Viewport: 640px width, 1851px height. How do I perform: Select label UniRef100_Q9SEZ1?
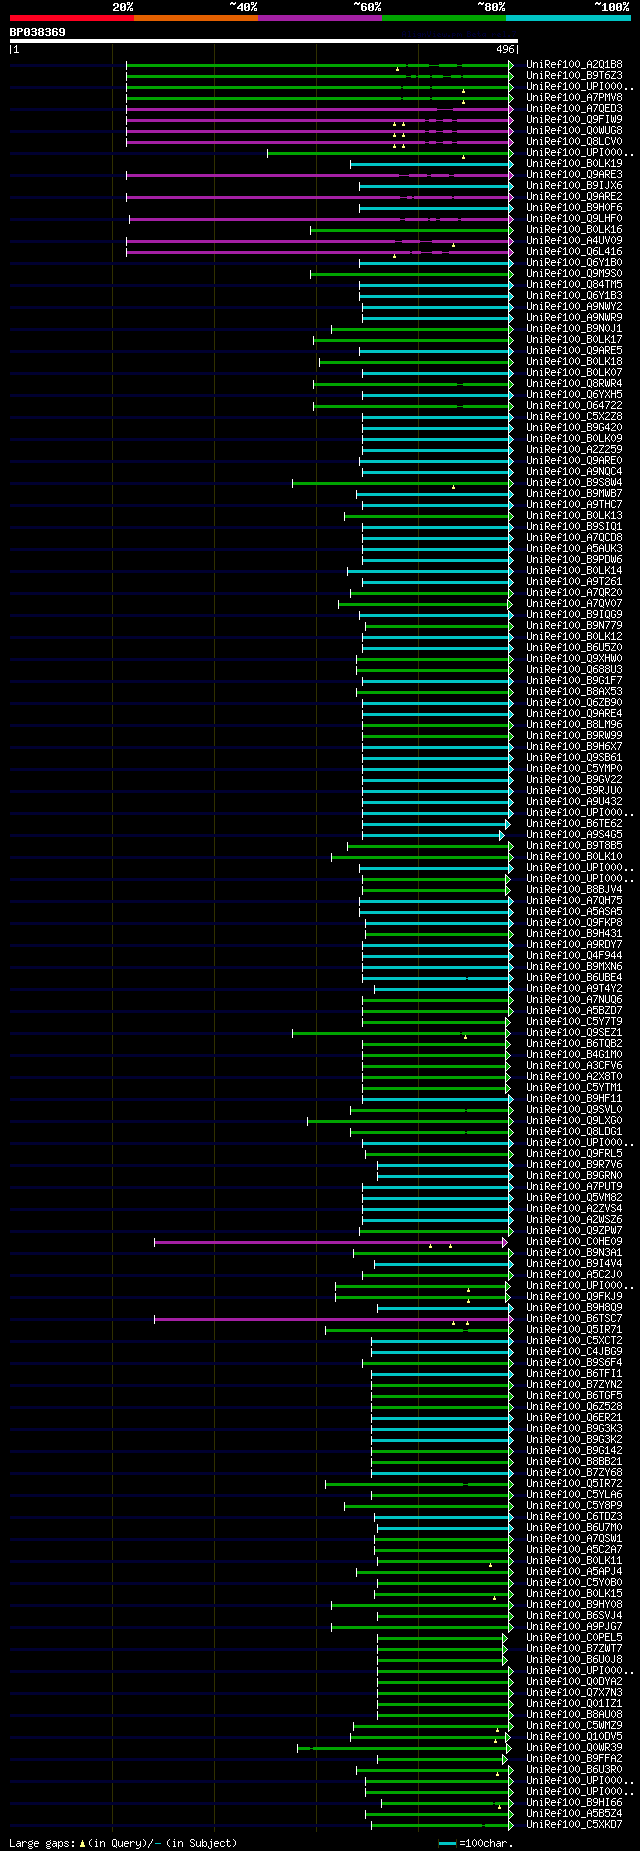574,1033
